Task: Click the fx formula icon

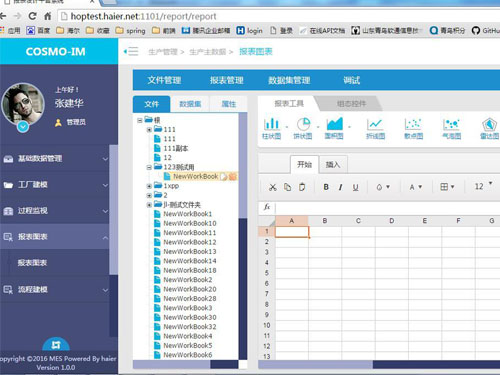Action: [267, 207]
